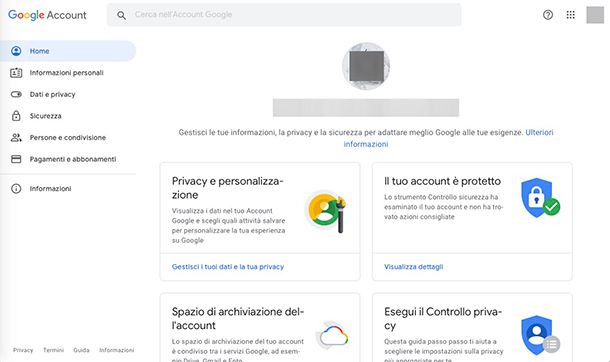The image size is (610, 362).
Task: Click the padlock icon beside Sicurezza
Action: tap(16, 115)
